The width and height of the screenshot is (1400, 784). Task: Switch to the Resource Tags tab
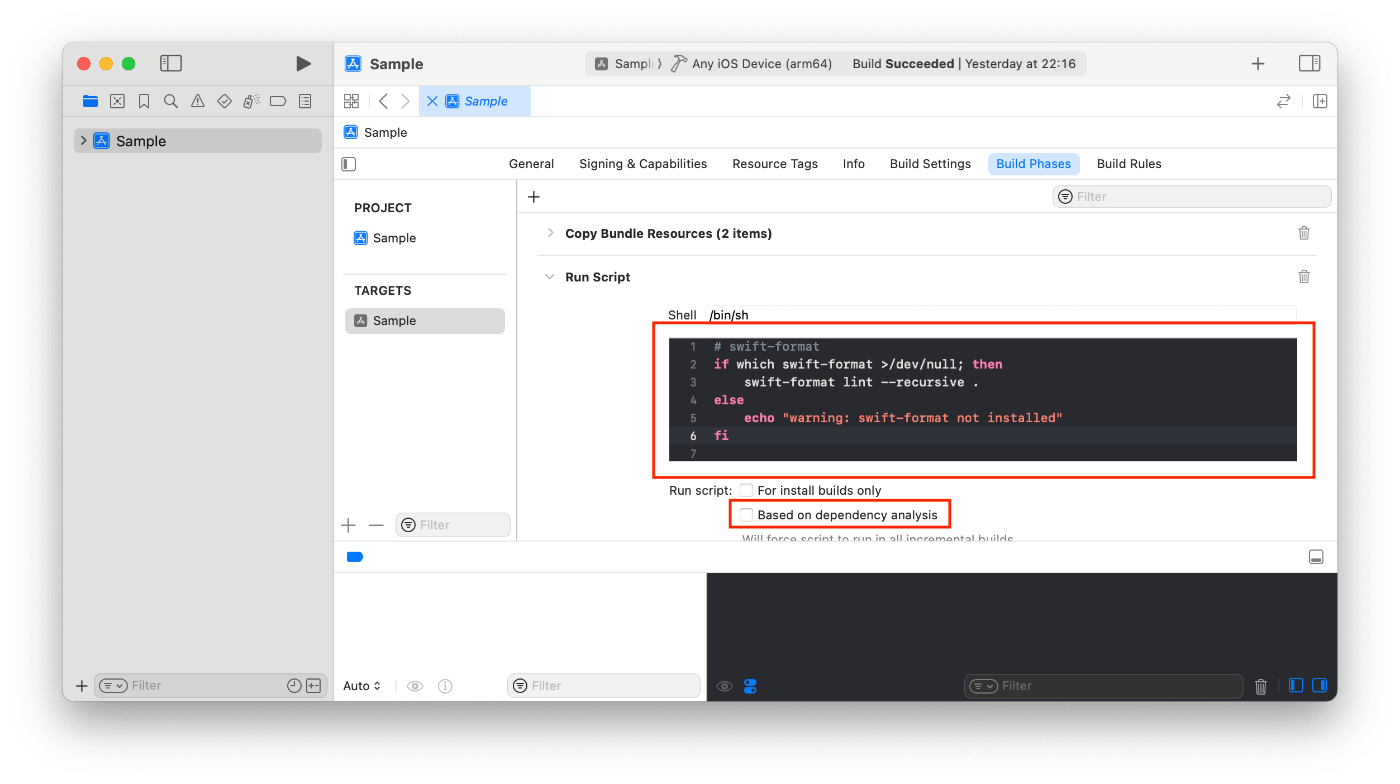tap(775, 164)
